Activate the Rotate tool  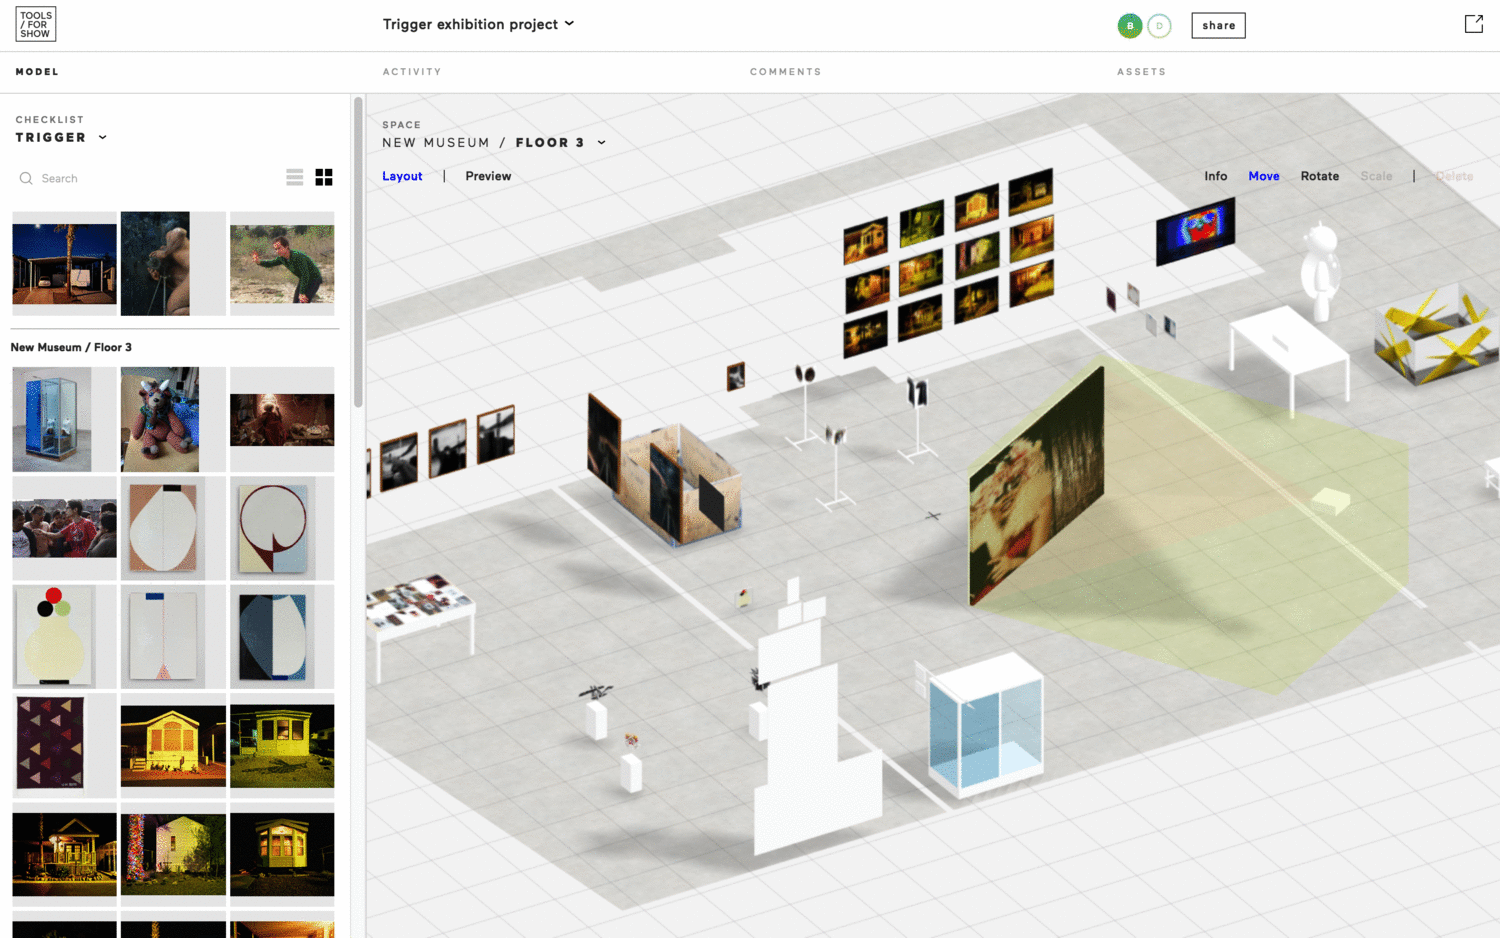(1320, 176)
